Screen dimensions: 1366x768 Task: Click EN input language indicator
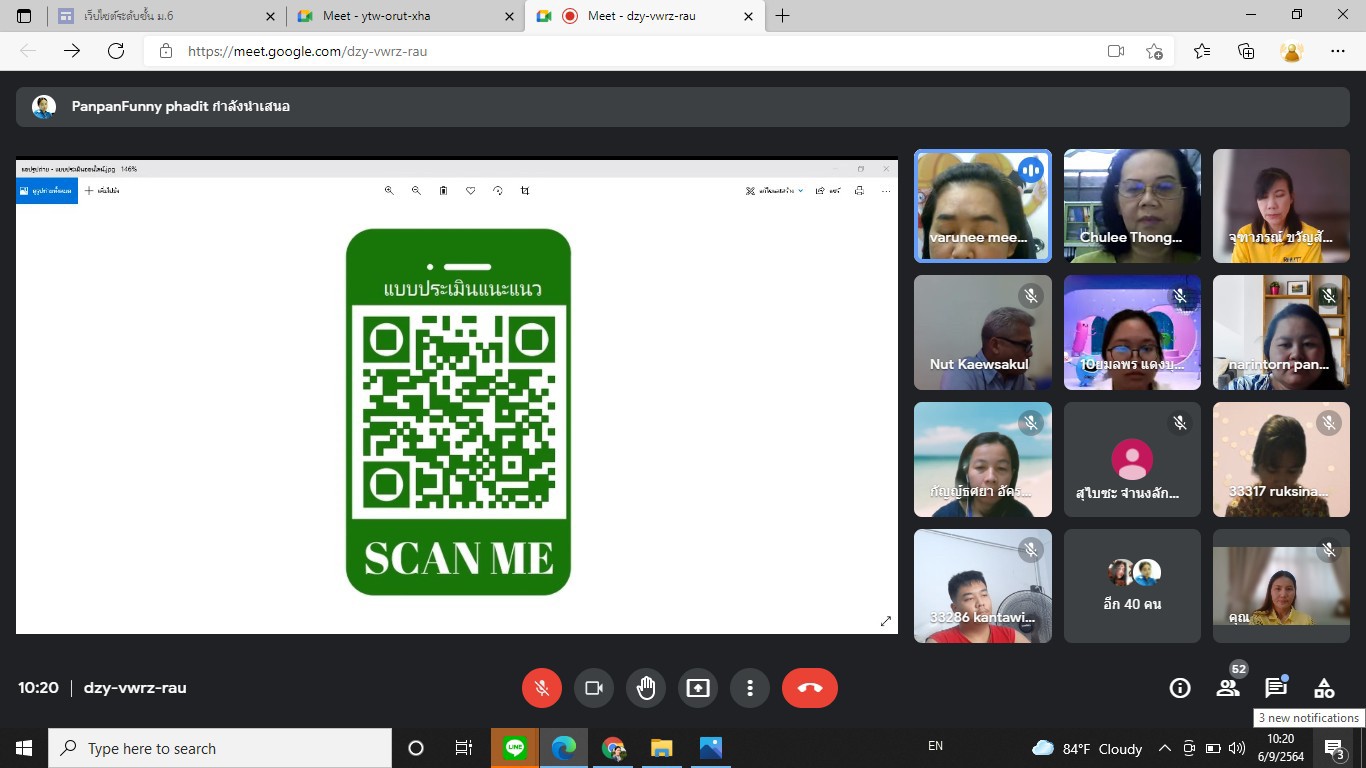(x=935, y=746)
